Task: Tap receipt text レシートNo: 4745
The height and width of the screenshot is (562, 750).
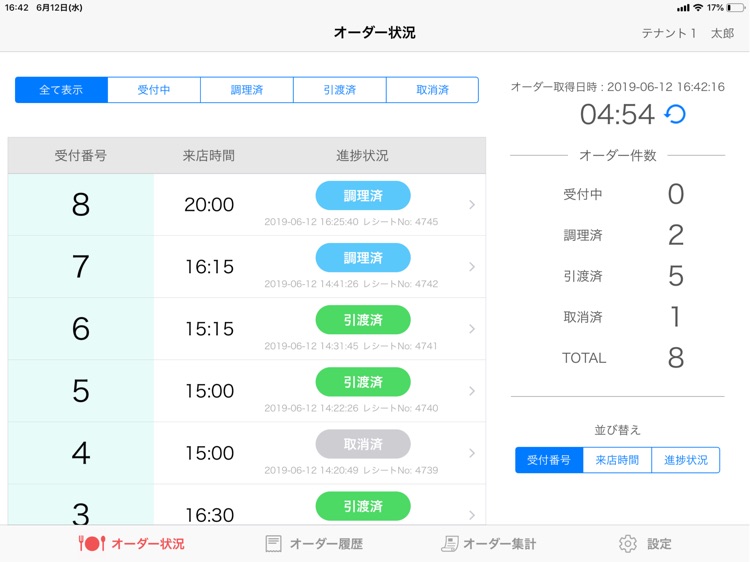Action: pos(400,222)
